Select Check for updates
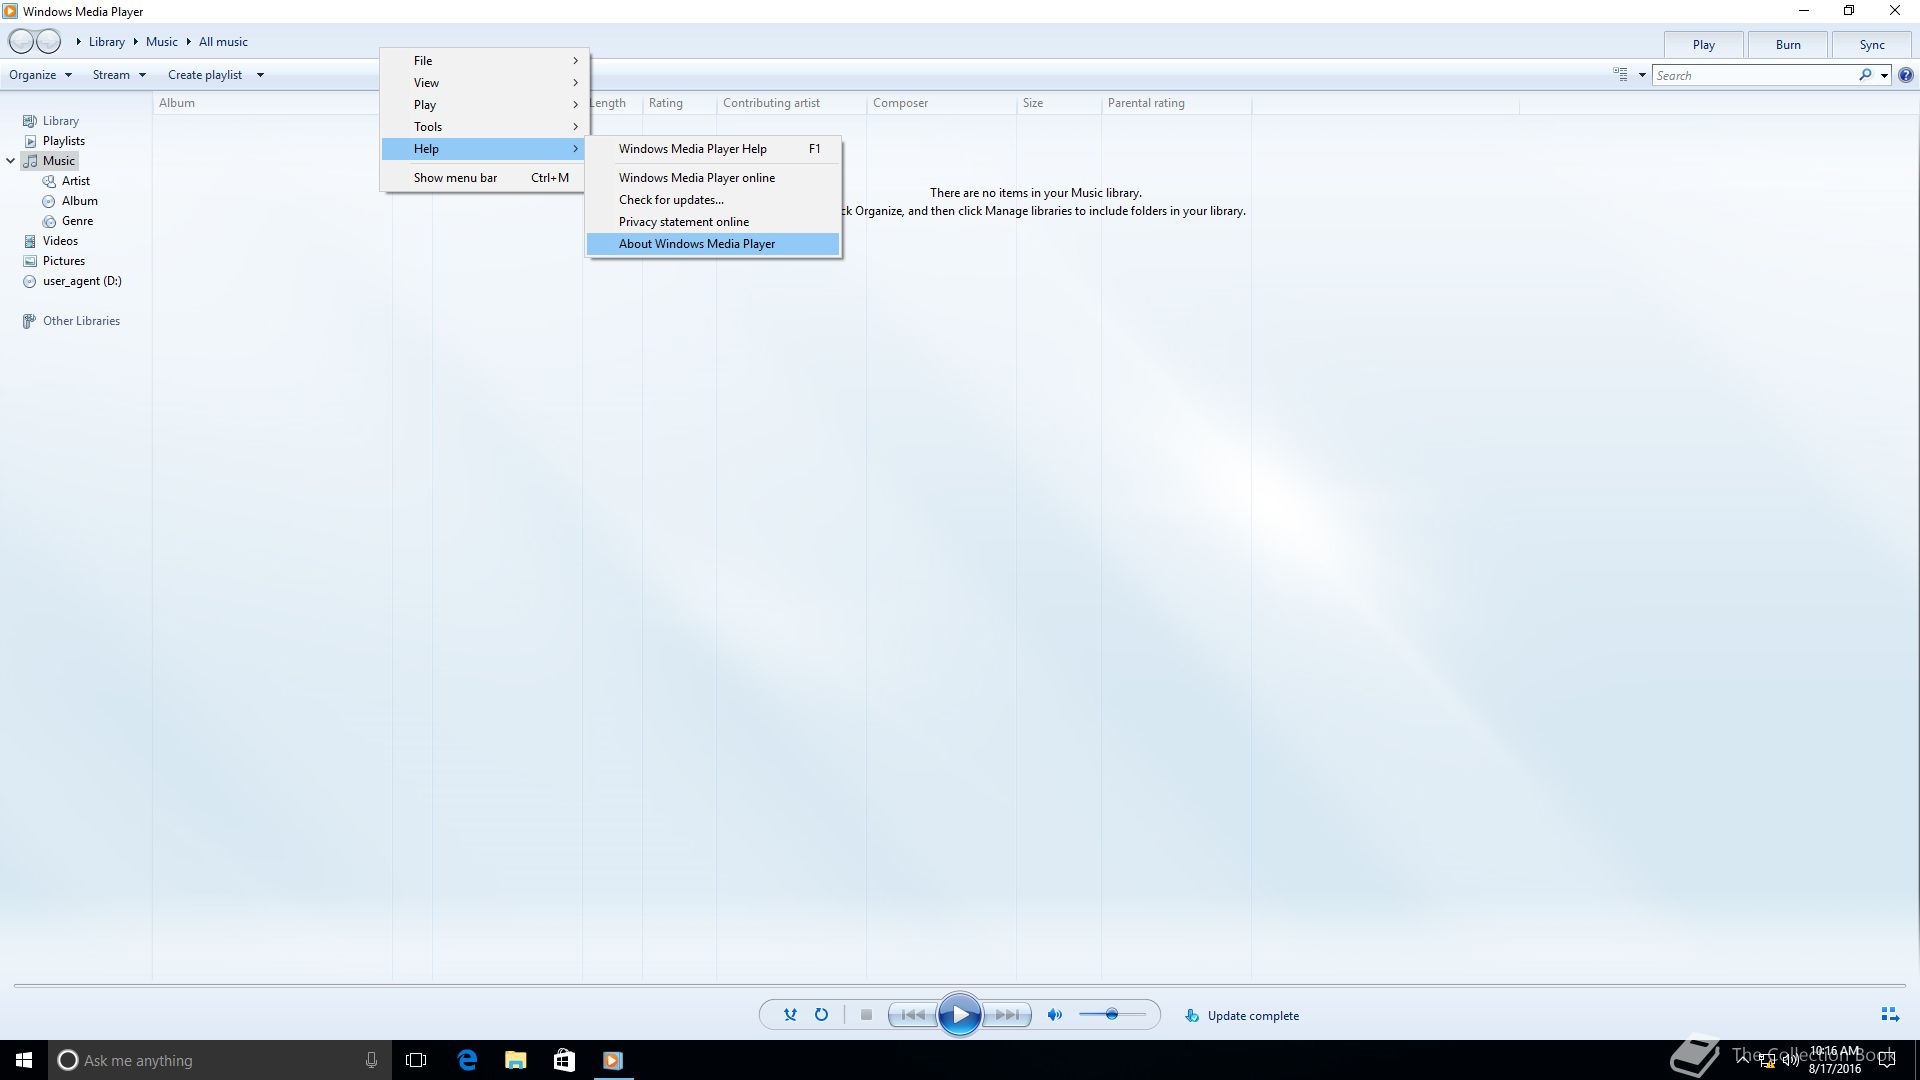Screen dimensions: 1920x1080 tap(713, 200)
